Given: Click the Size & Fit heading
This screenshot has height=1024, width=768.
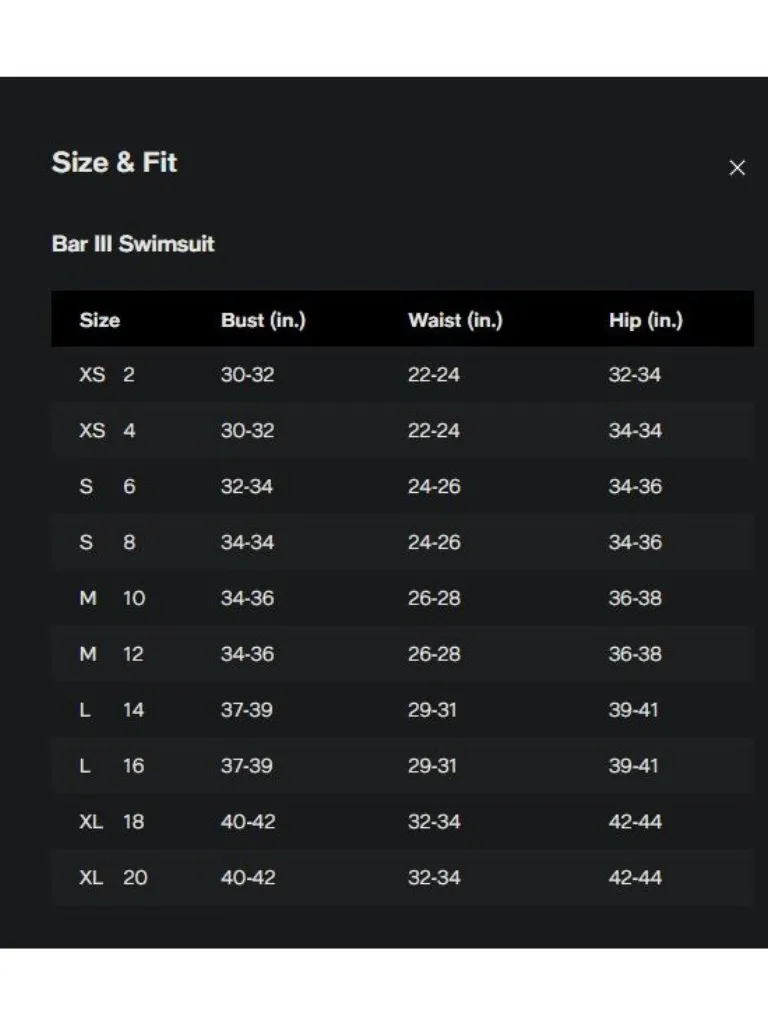Looking at the screenshot, I should pos(114,163).
